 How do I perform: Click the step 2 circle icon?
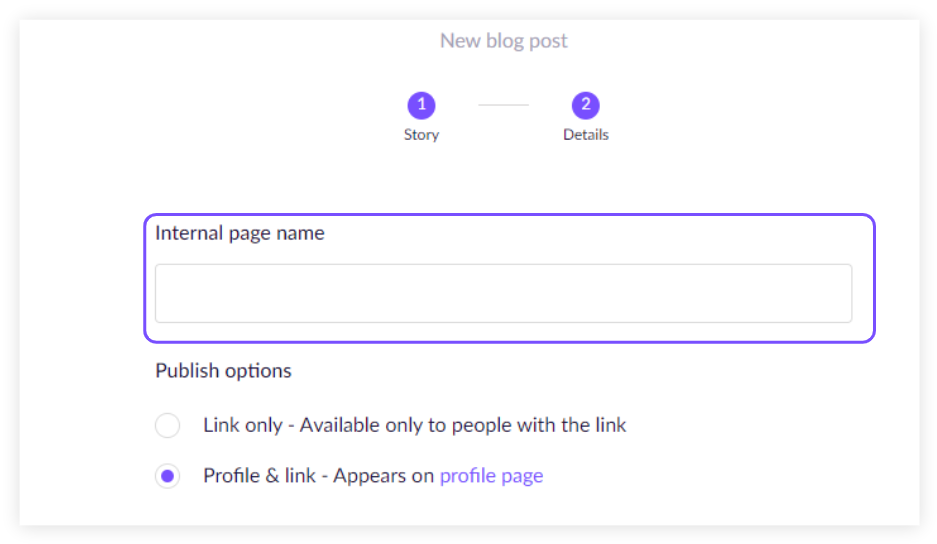585,105
